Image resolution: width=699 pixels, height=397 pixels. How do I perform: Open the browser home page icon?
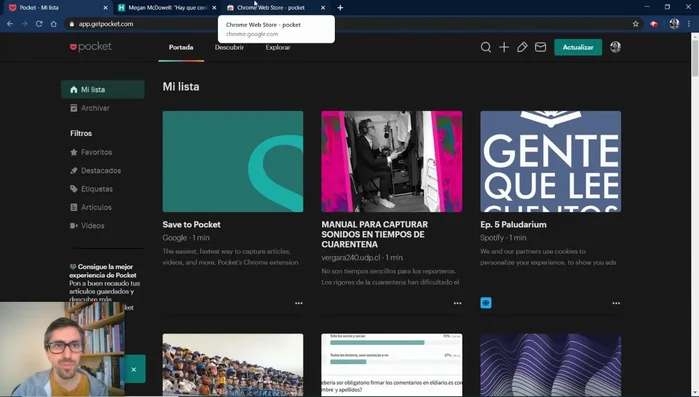[x=53, y=24]
